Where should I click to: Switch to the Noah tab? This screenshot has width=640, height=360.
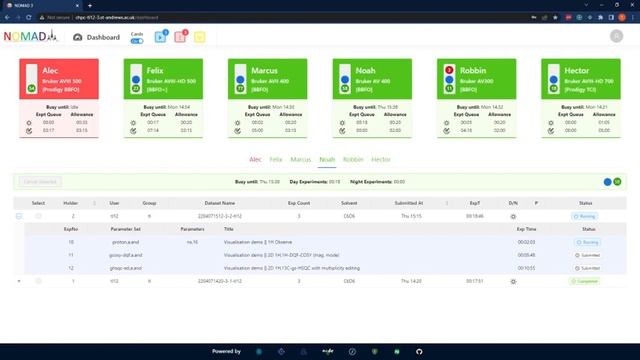click(x=327, y=160)
